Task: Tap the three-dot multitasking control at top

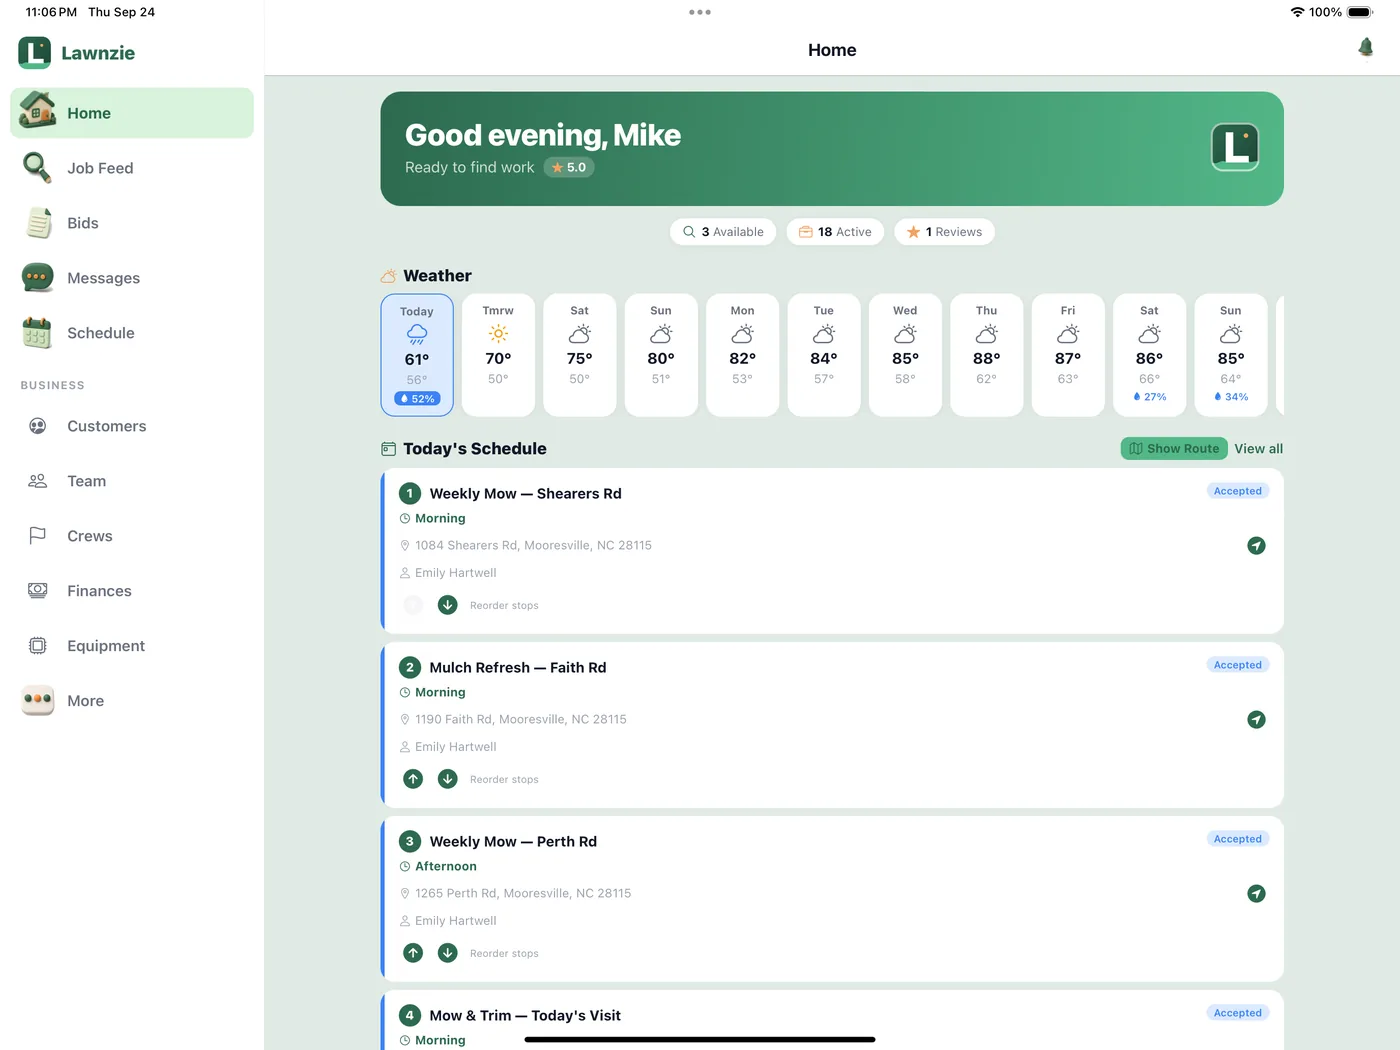Action: coord(700,12)
